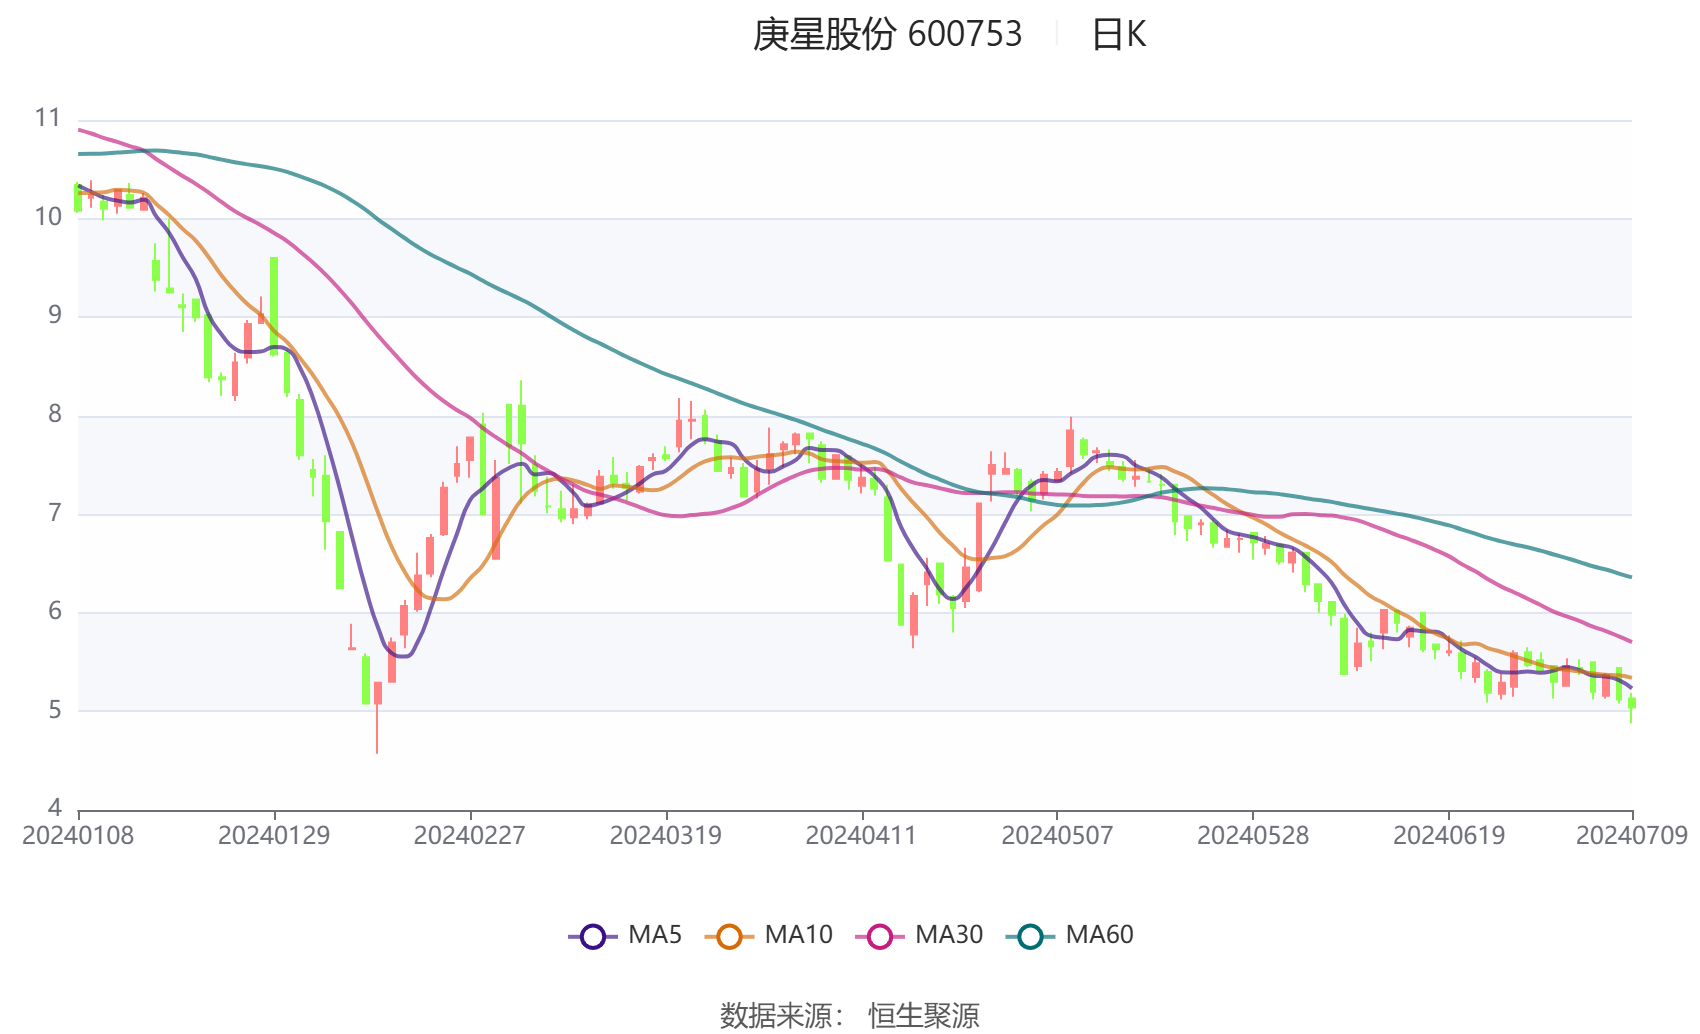The image size is (1700, 1034).
Task: Click the 20240411 x-axis date label
Action: click(861, 836)
